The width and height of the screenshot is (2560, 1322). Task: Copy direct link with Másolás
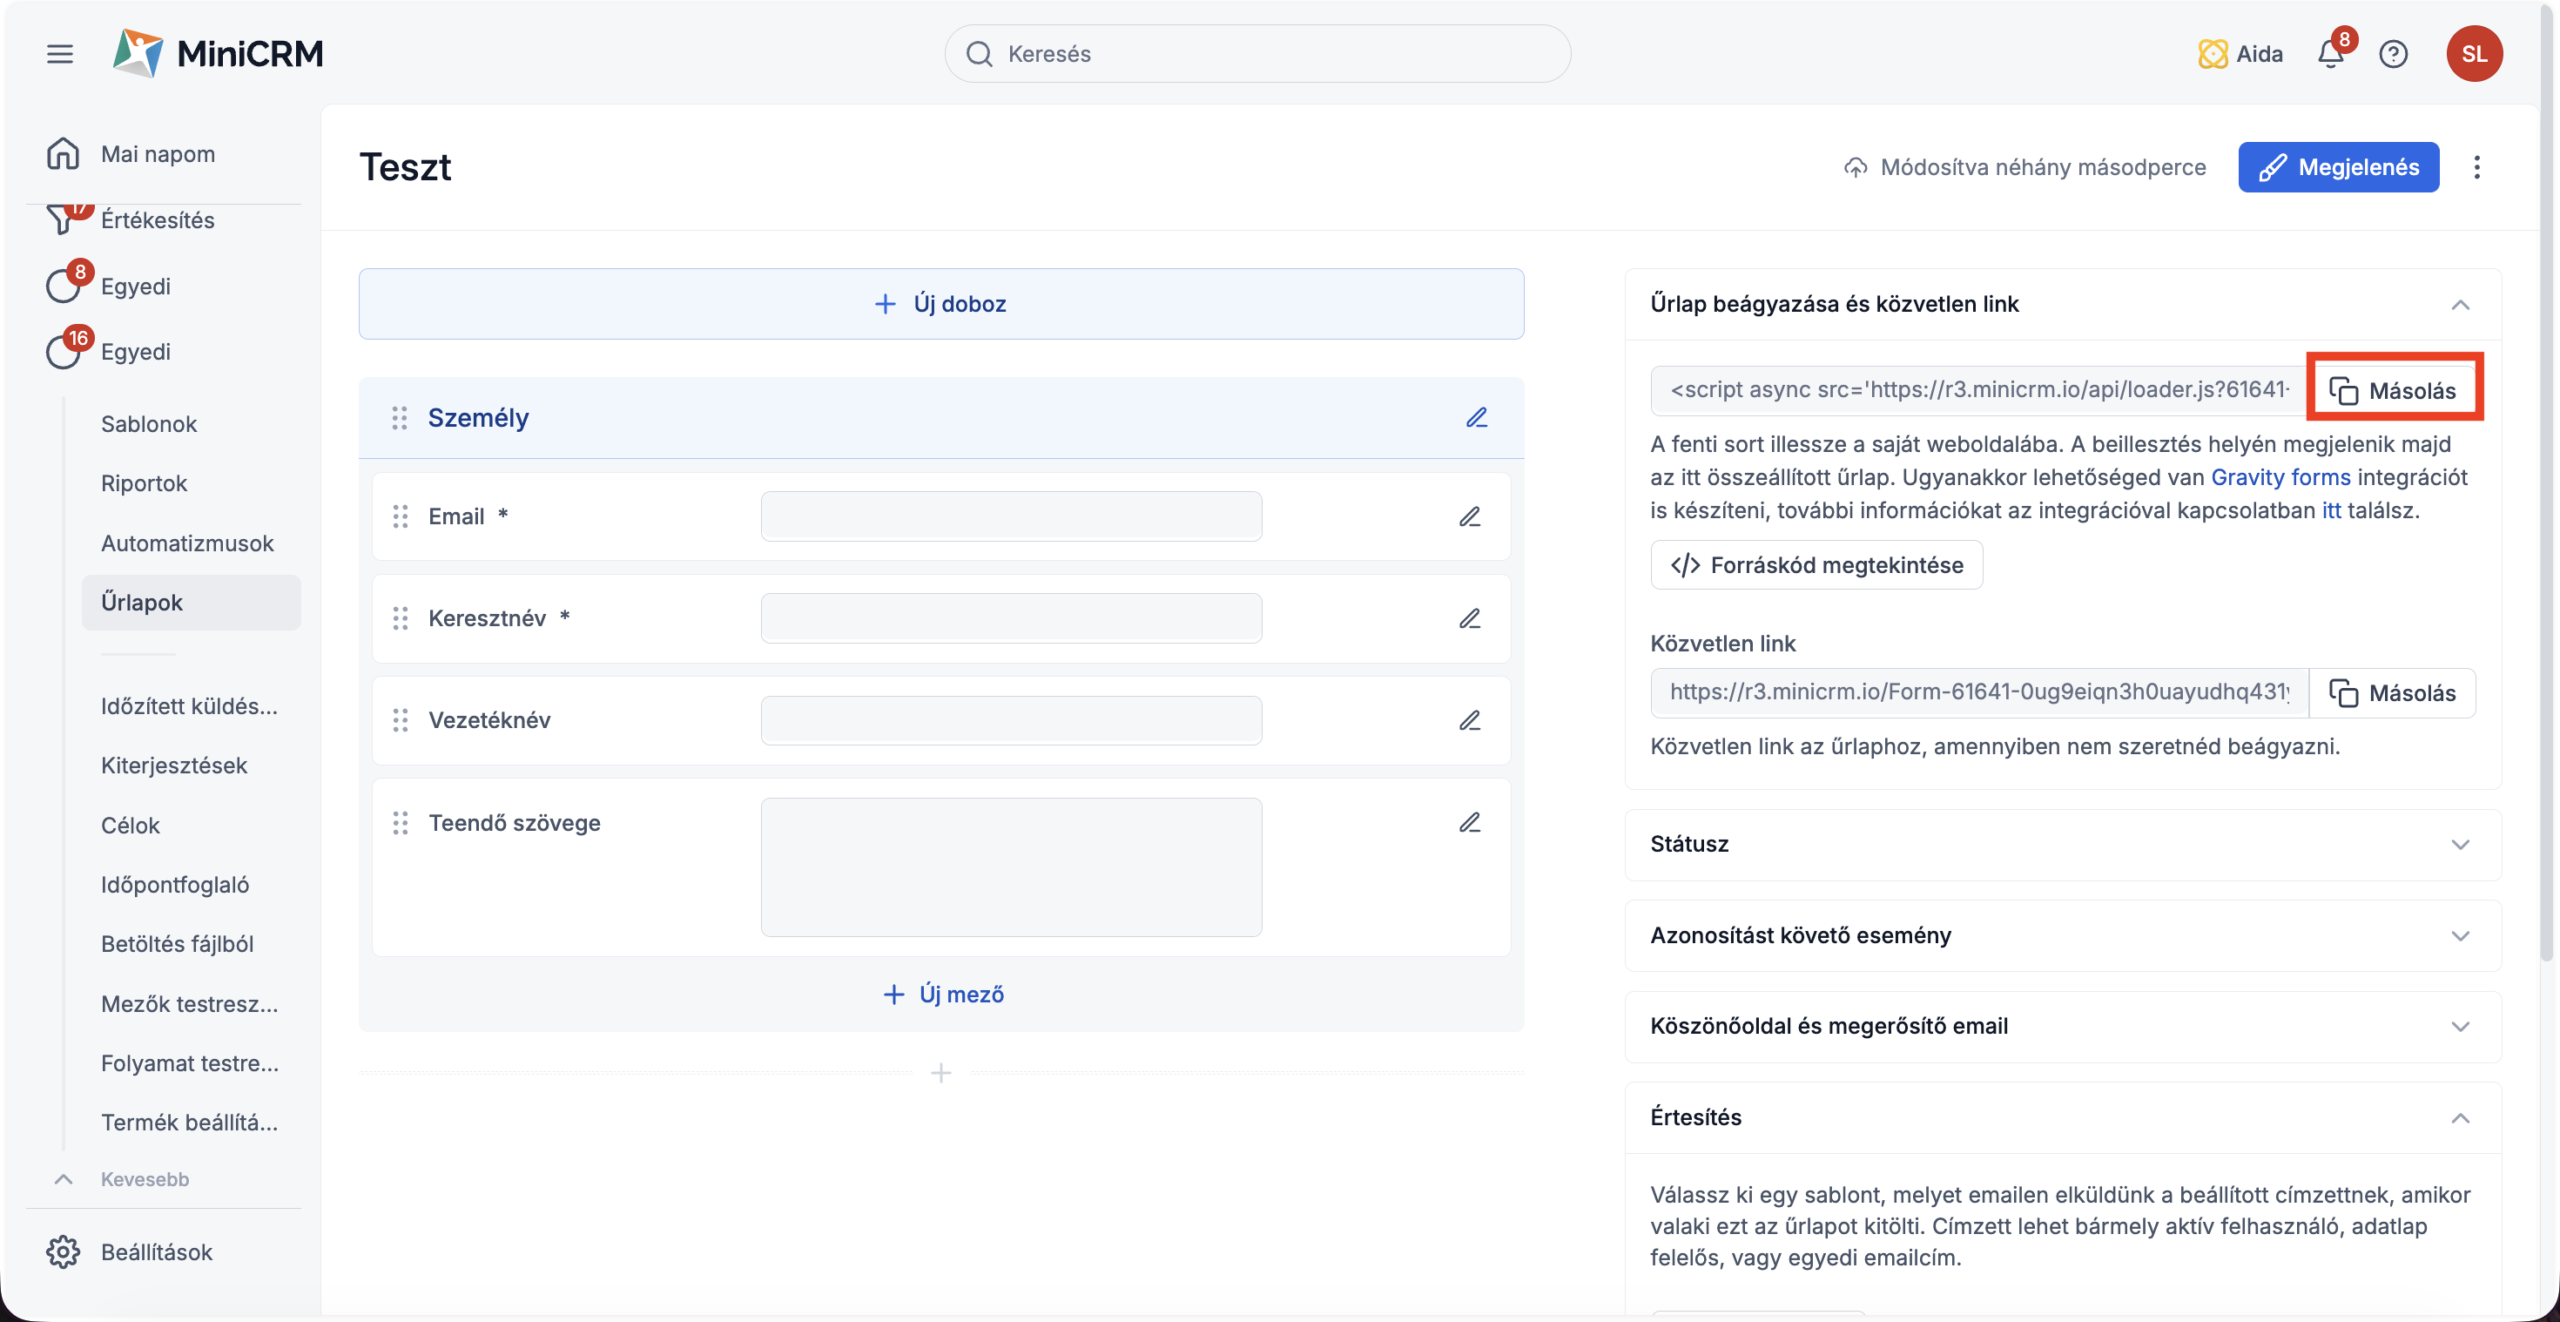(2393, 693)
